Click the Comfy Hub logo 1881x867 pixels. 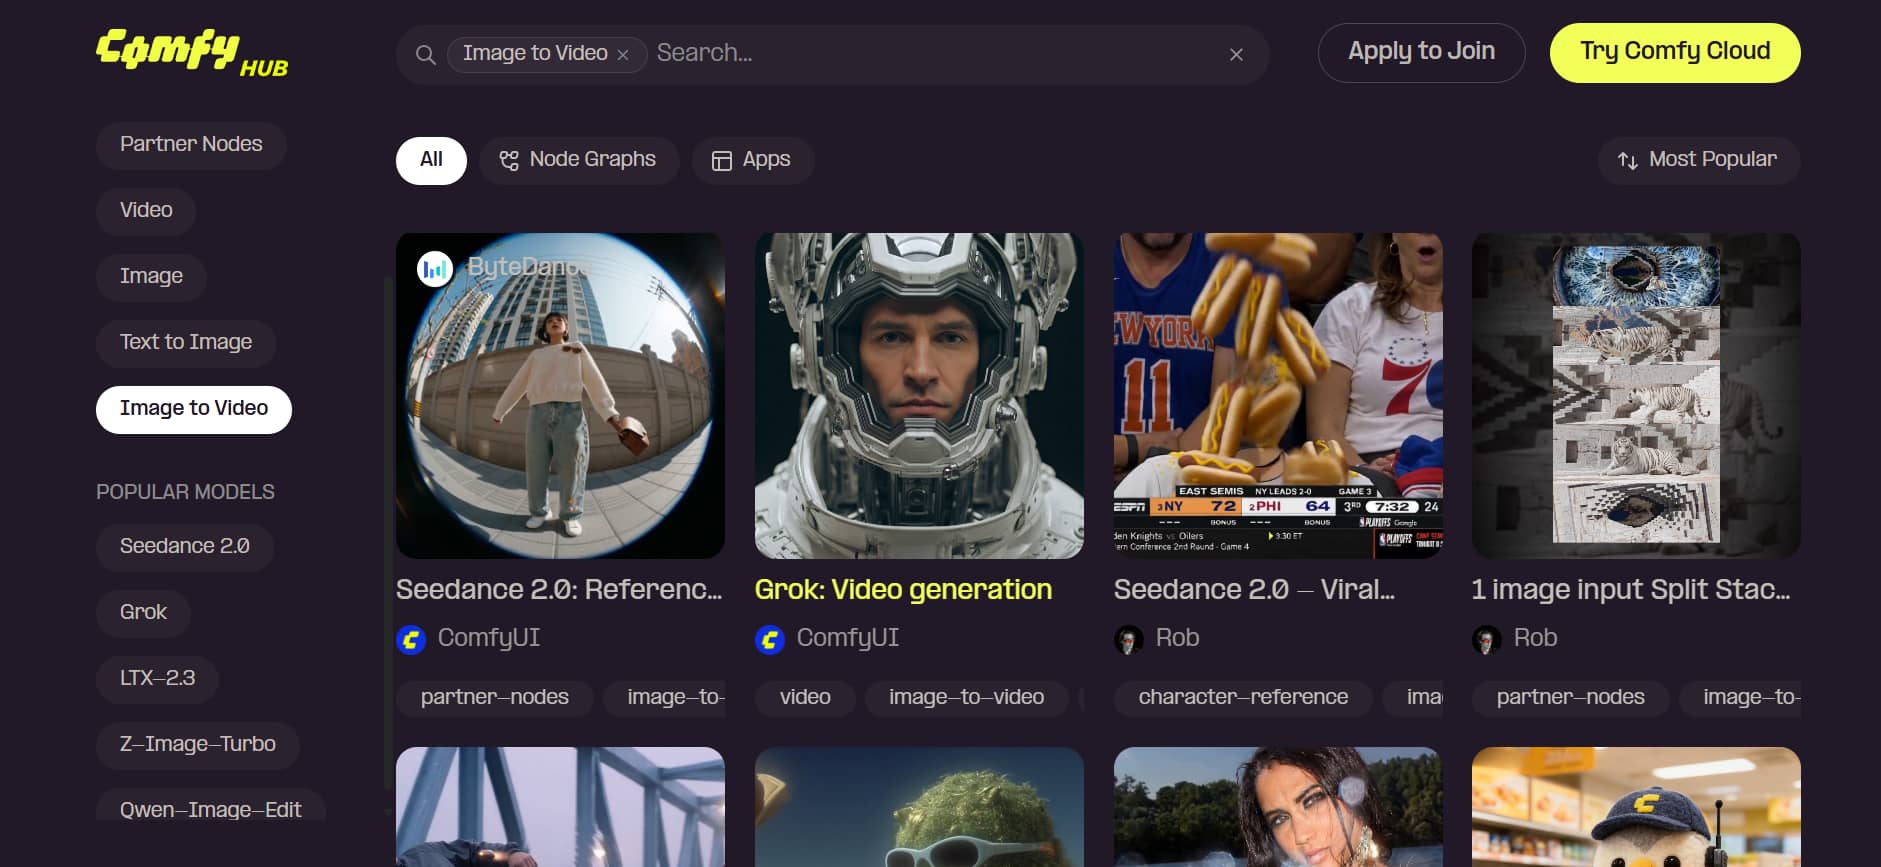(x=192, y=52)
